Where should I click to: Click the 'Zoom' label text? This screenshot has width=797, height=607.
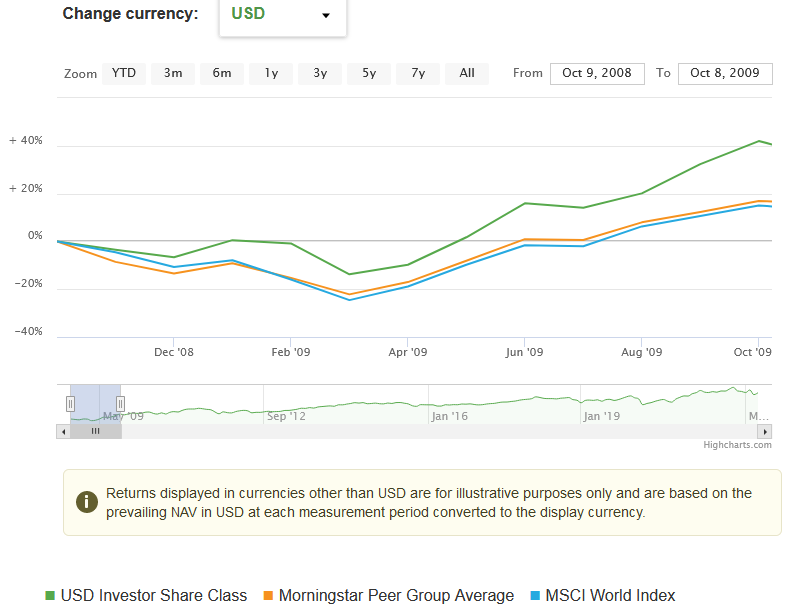pyautogui.click(x=80, y=74)
